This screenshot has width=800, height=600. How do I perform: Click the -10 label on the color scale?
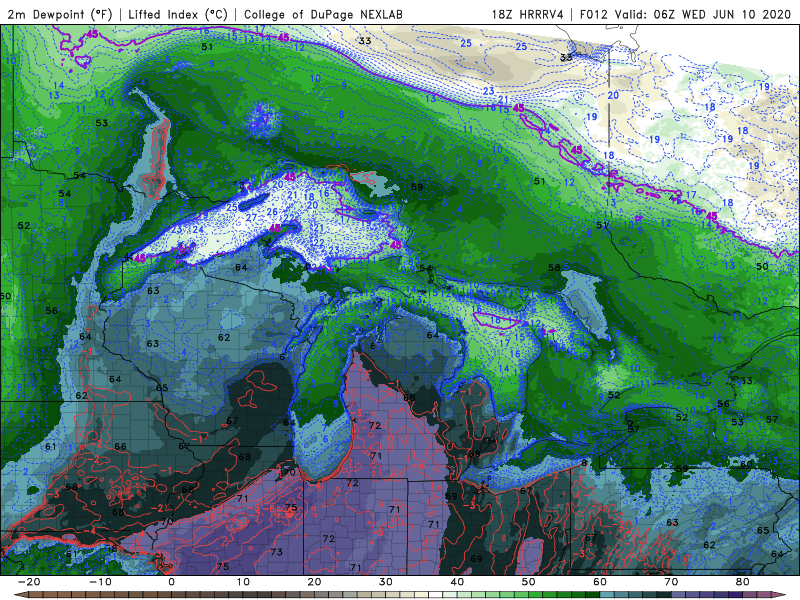click(x=100, y=582)
